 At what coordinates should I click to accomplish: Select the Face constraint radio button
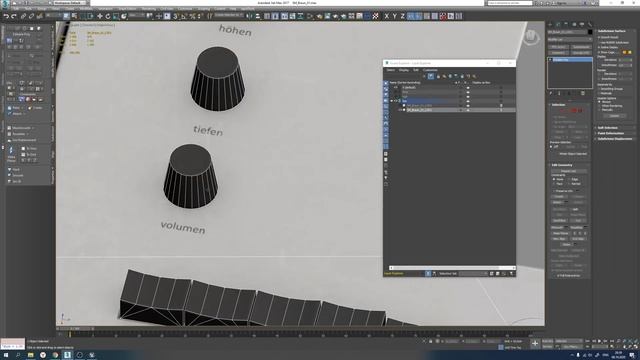tap(553, 184)
